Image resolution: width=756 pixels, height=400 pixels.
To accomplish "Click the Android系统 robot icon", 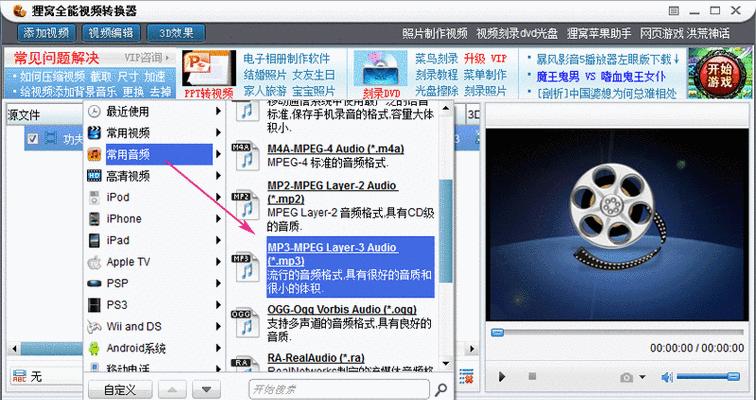I will [x=94, y=348].
